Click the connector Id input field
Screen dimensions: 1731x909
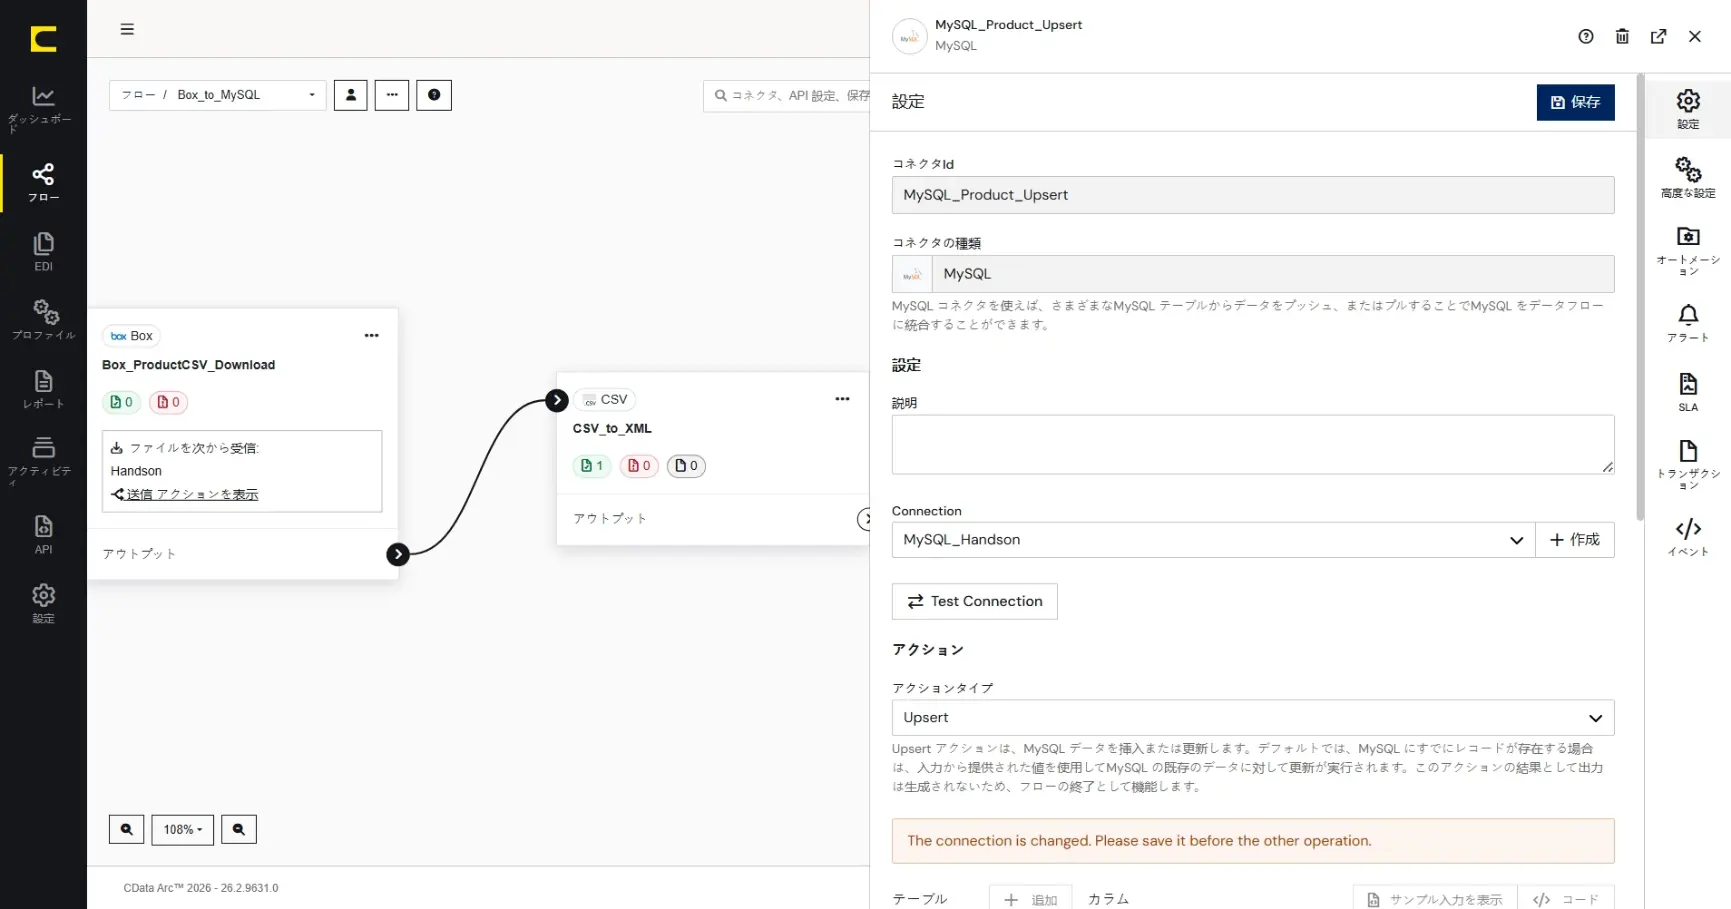(x=1253, y=195)
